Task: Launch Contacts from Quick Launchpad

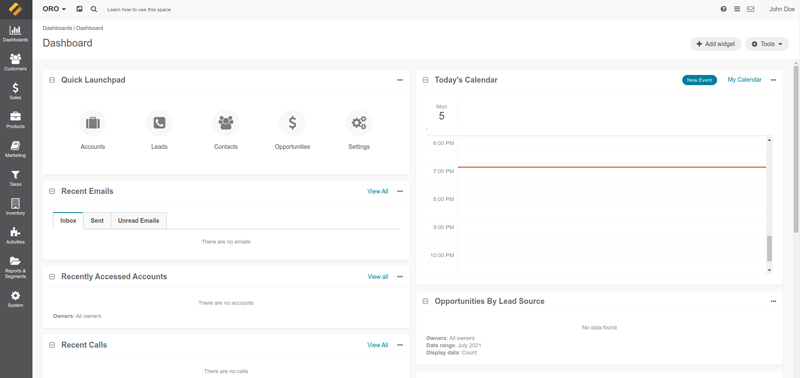Action: [226, 130]
